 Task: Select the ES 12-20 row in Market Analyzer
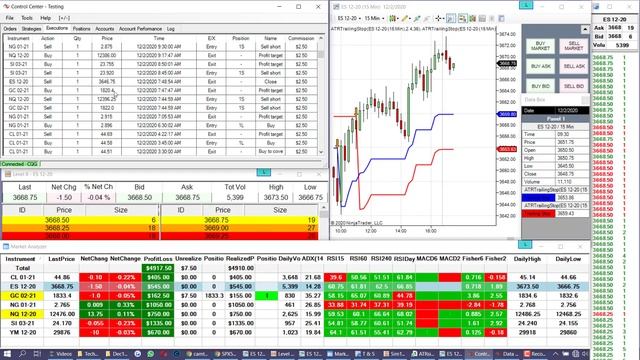tap(295, 287)
